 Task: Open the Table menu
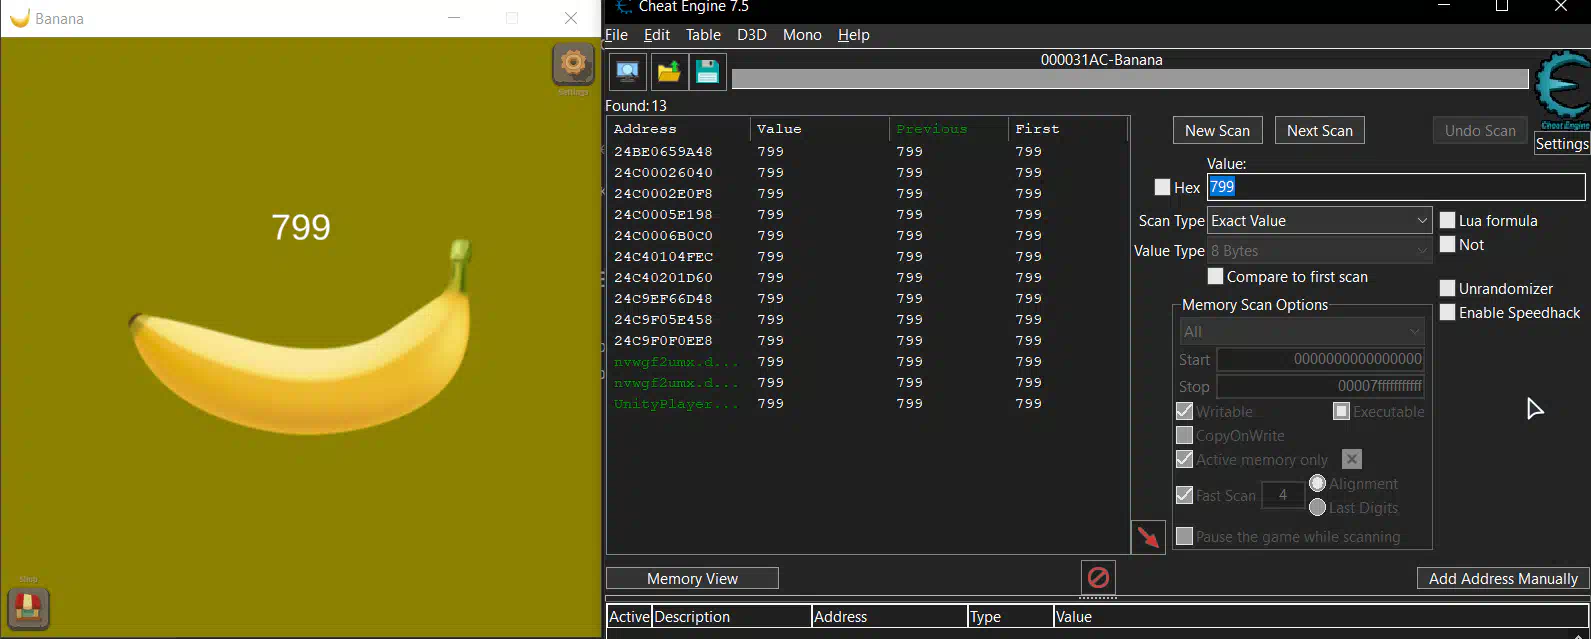[x=703, y=35]
